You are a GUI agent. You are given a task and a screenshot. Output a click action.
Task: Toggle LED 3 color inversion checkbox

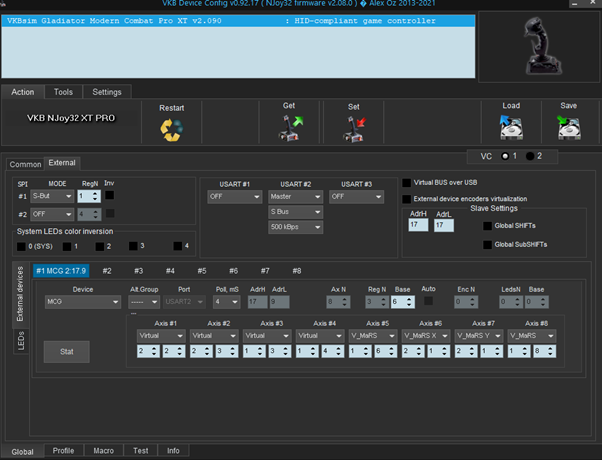[x=133, y=246]
